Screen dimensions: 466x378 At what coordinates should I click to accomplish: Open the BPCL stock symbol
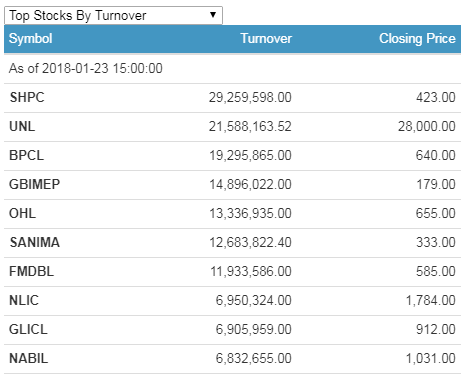tap(27, 155)
